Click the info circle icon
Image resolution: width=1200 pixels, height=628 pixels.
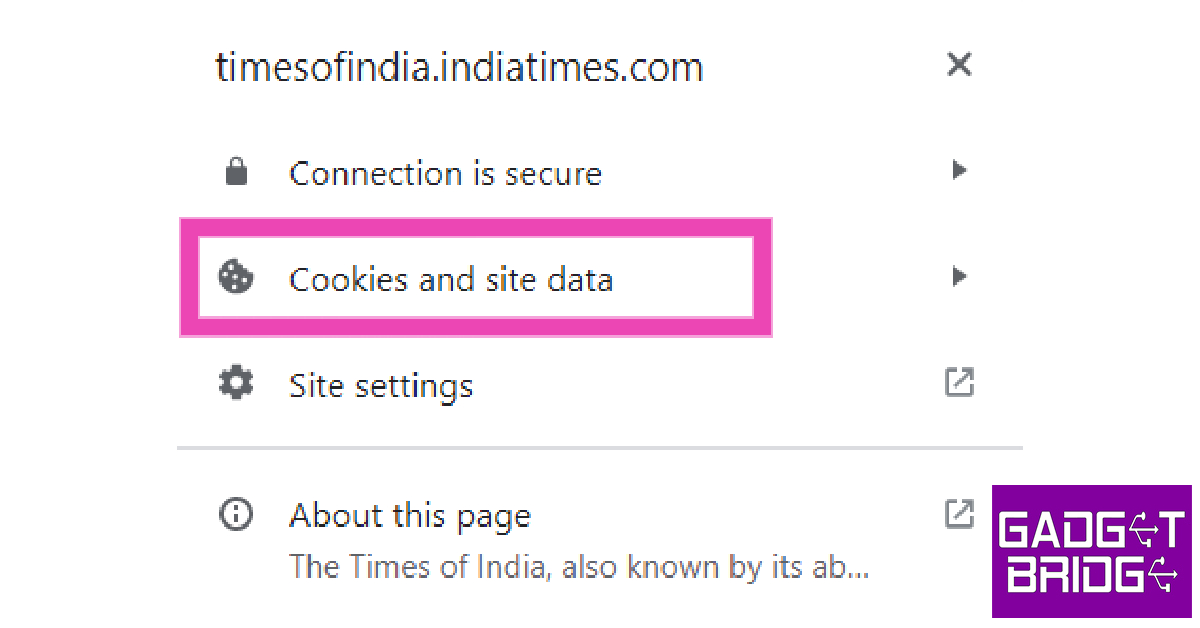pyautogui.click(x=236, y=515)
